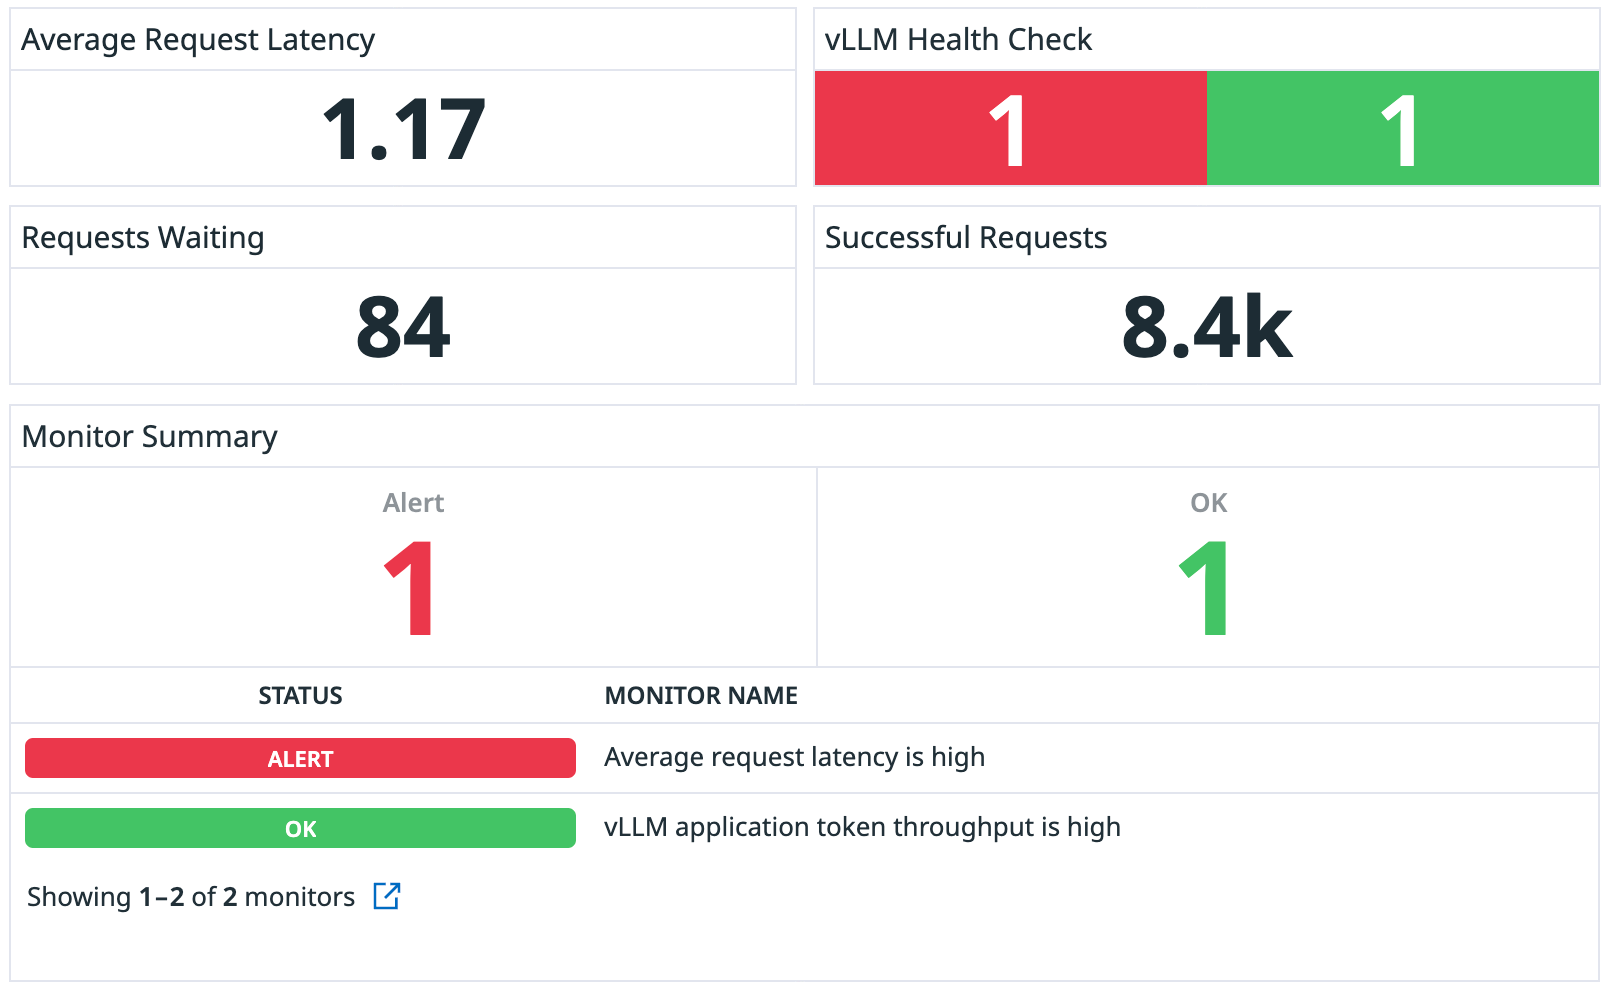The width and height of the screenshot is (1610, 994).
Task: Expand the Requests Waiting widget
Action: click(143, 238)
